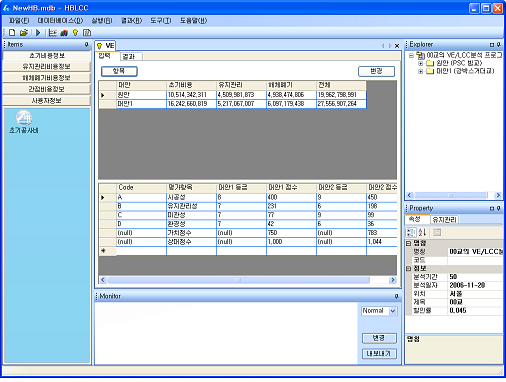
Task: Switch to the 속성 property tab
Action: pos(416,219)
